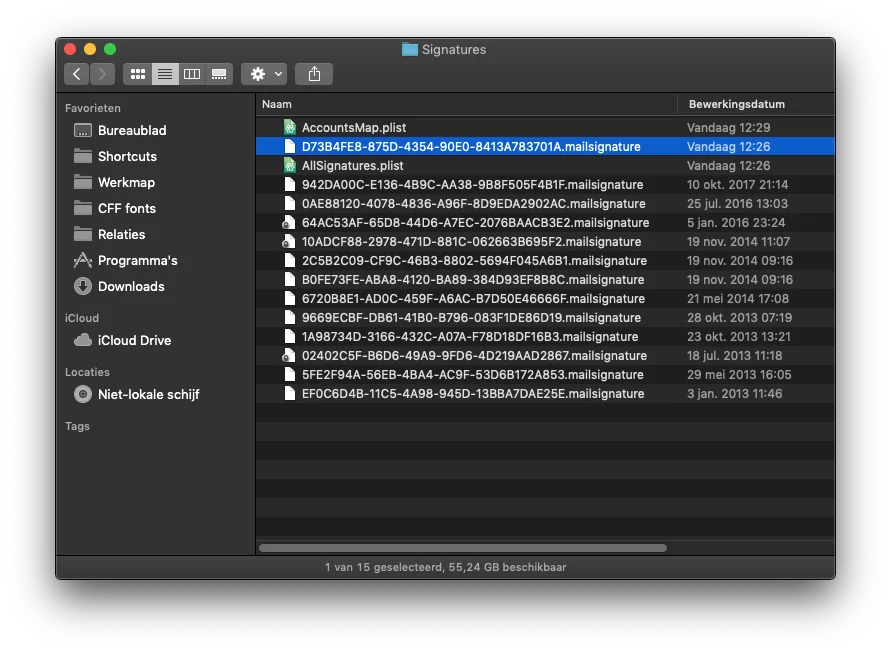Select the AccountsMap.plist file

coord(545,127)
